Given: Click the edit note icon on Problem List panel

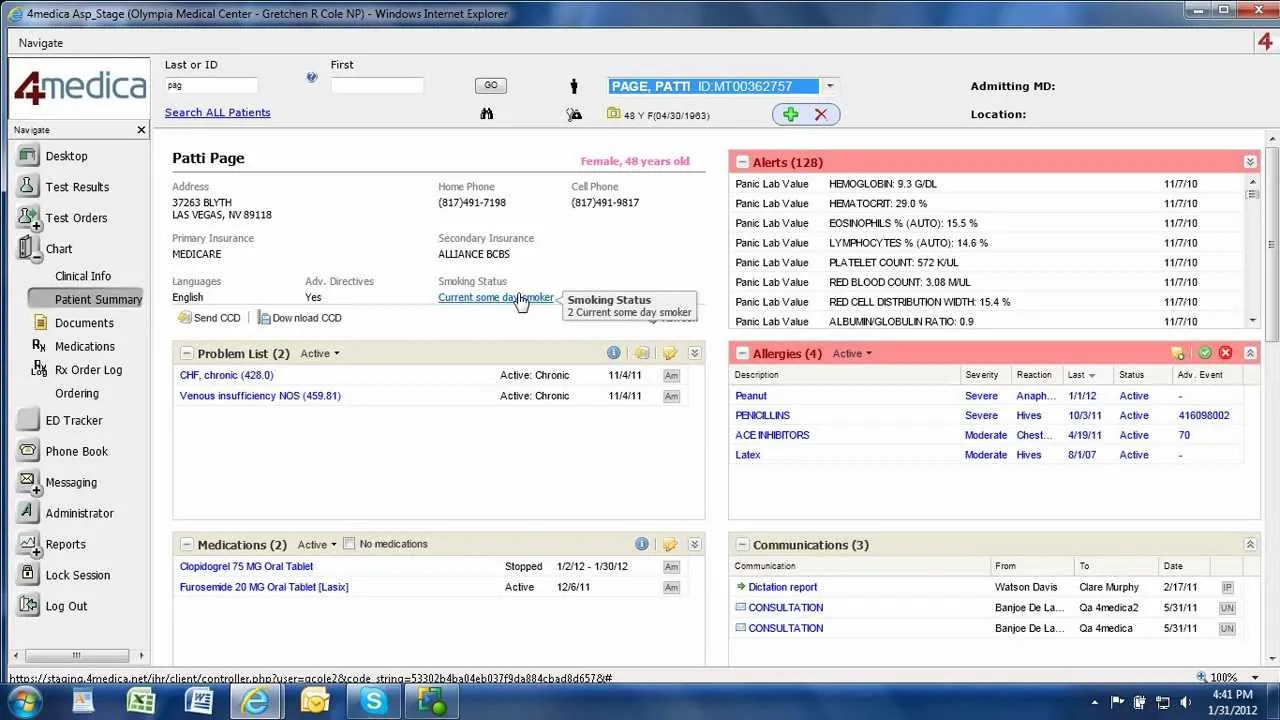Looking at the screenshot, I should [669, 352].
